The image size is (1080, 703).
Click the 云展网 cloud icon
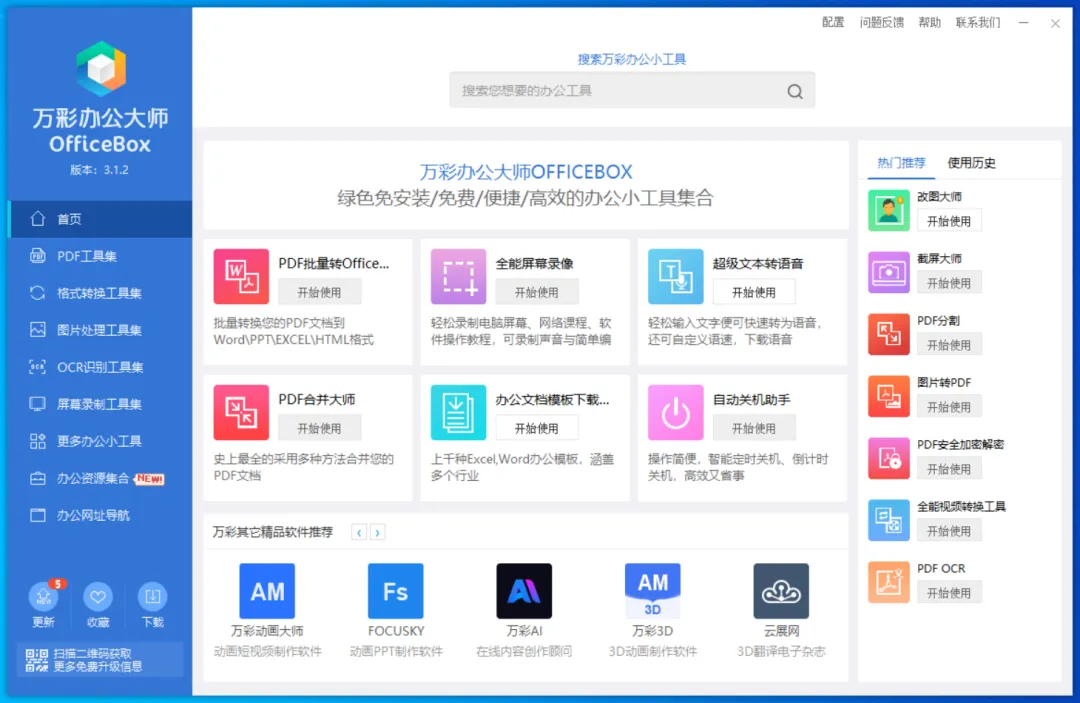pos(781,591)
